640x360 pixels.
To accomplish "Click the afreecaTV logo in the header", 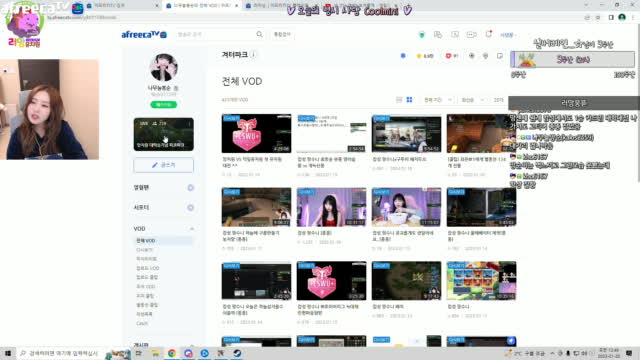I will (x=144, y=35).
